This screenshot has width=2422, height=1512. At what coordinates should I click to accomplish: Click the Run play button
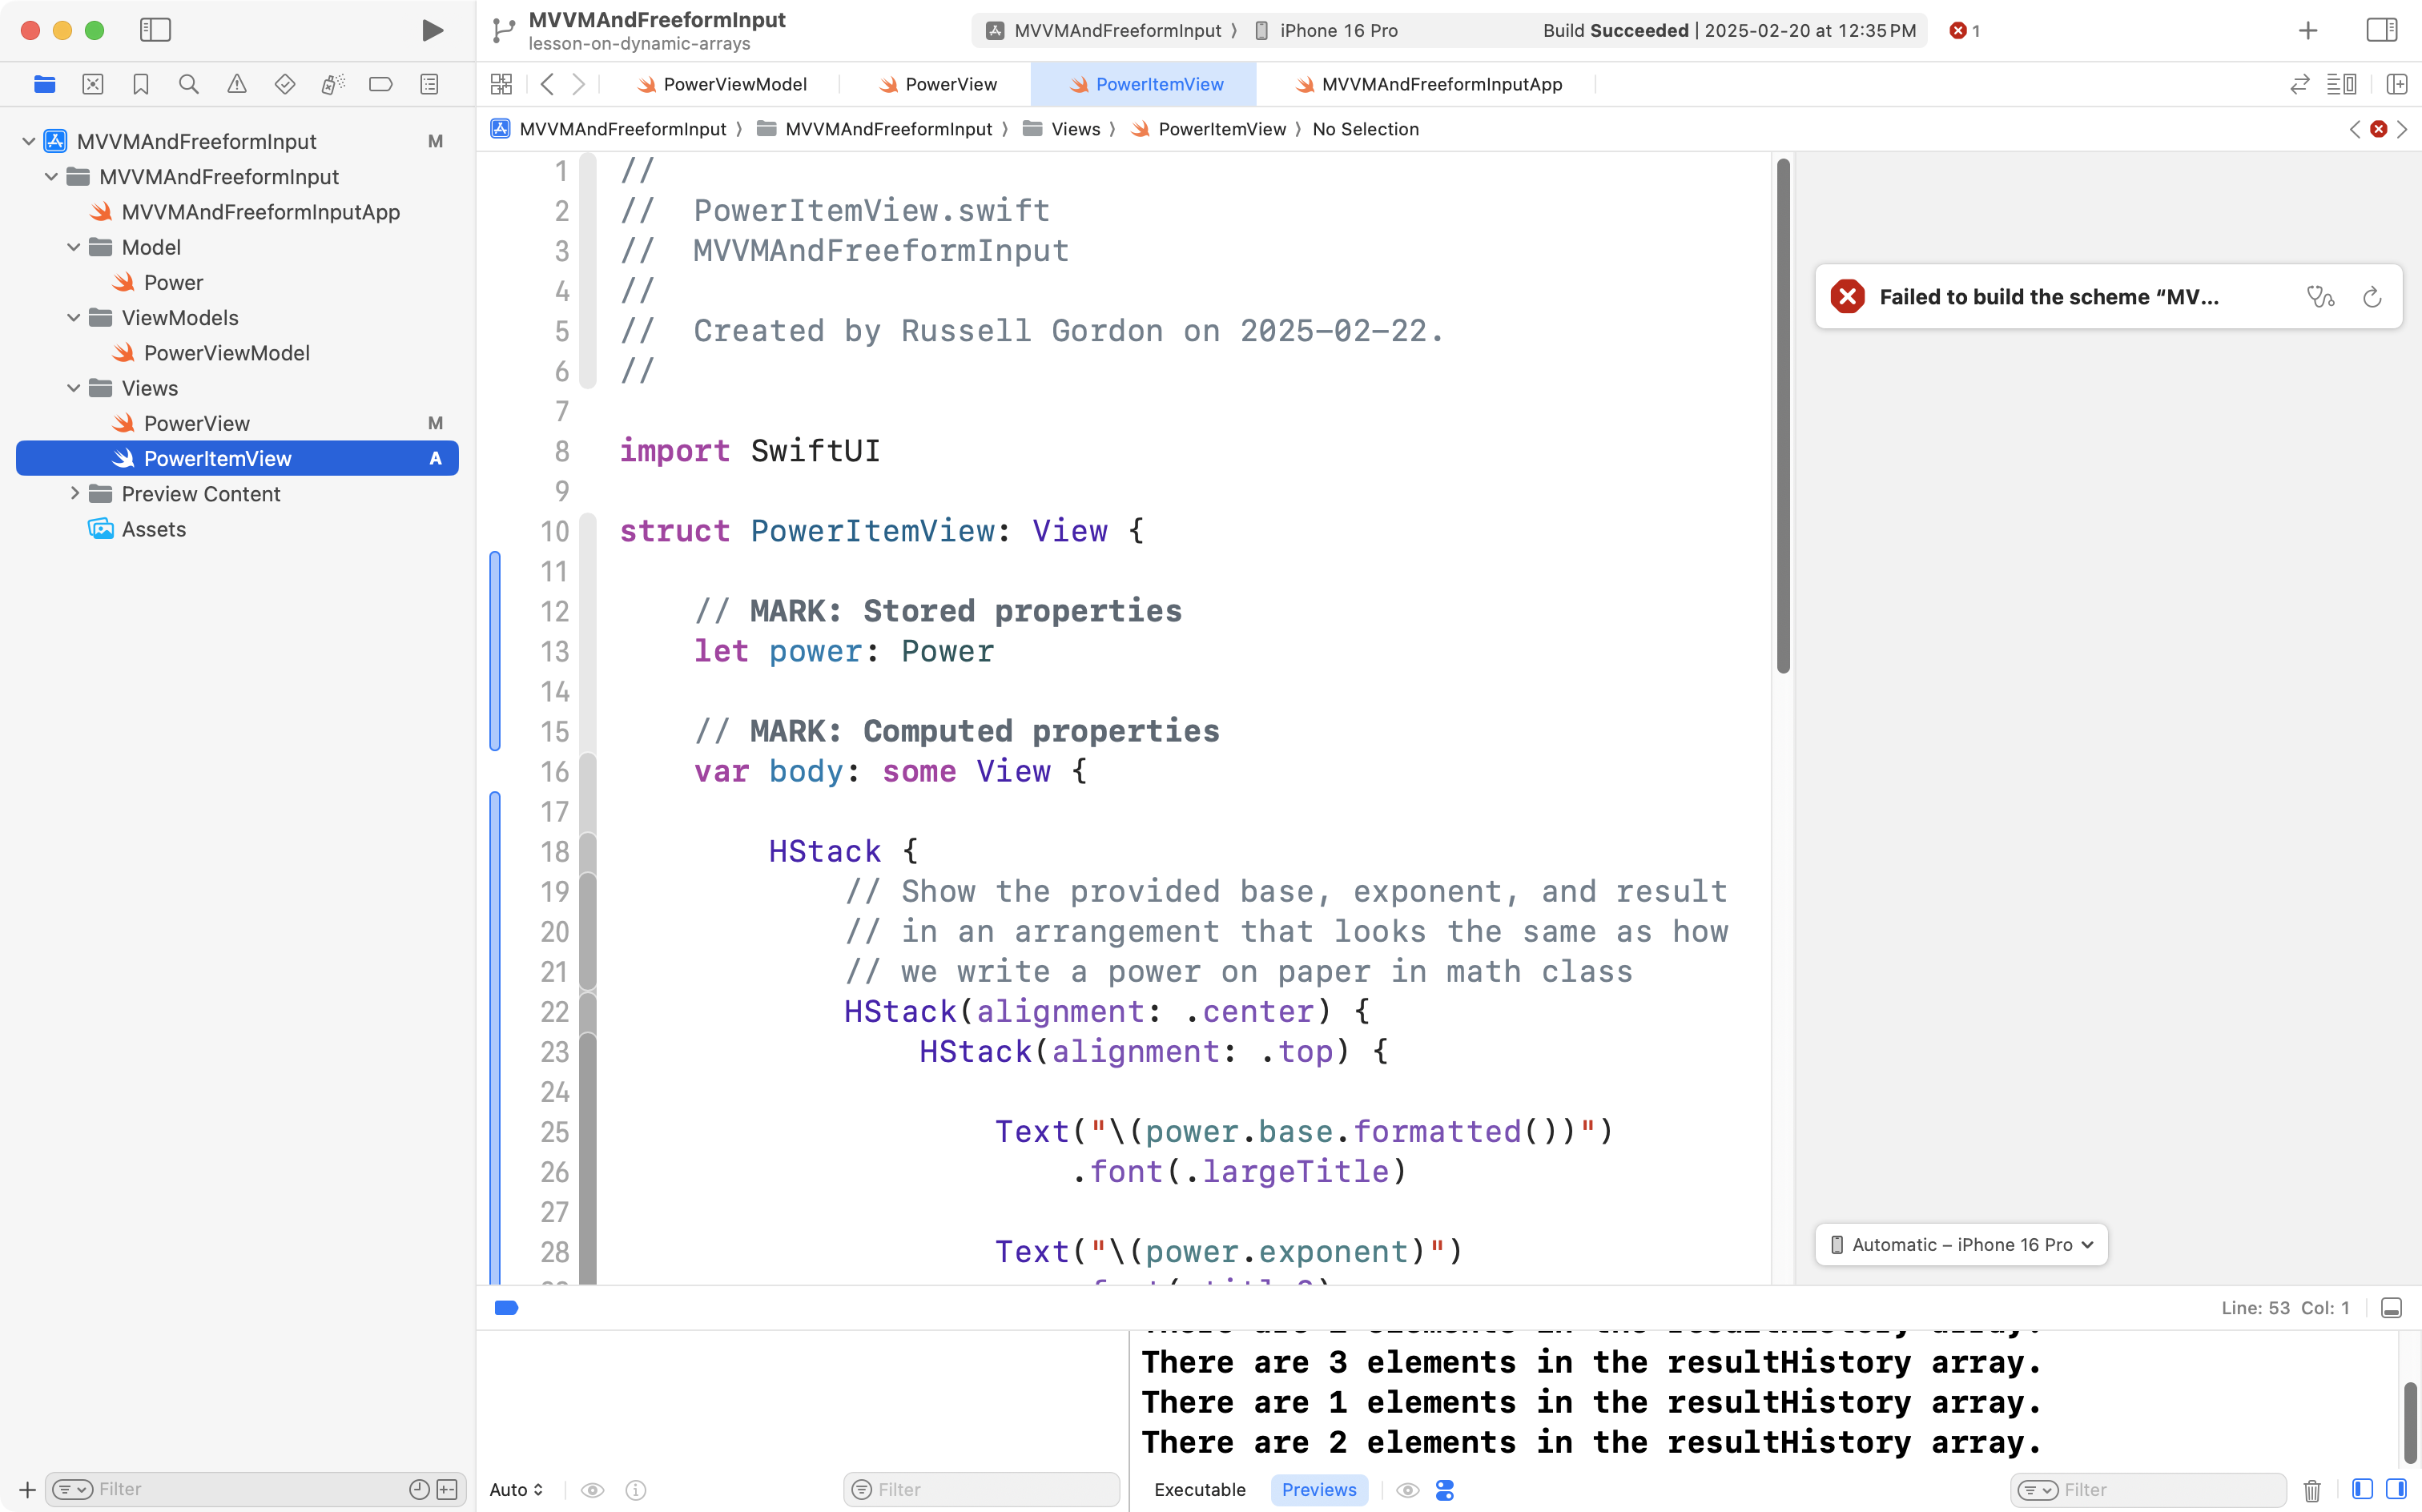coord(432,30)
